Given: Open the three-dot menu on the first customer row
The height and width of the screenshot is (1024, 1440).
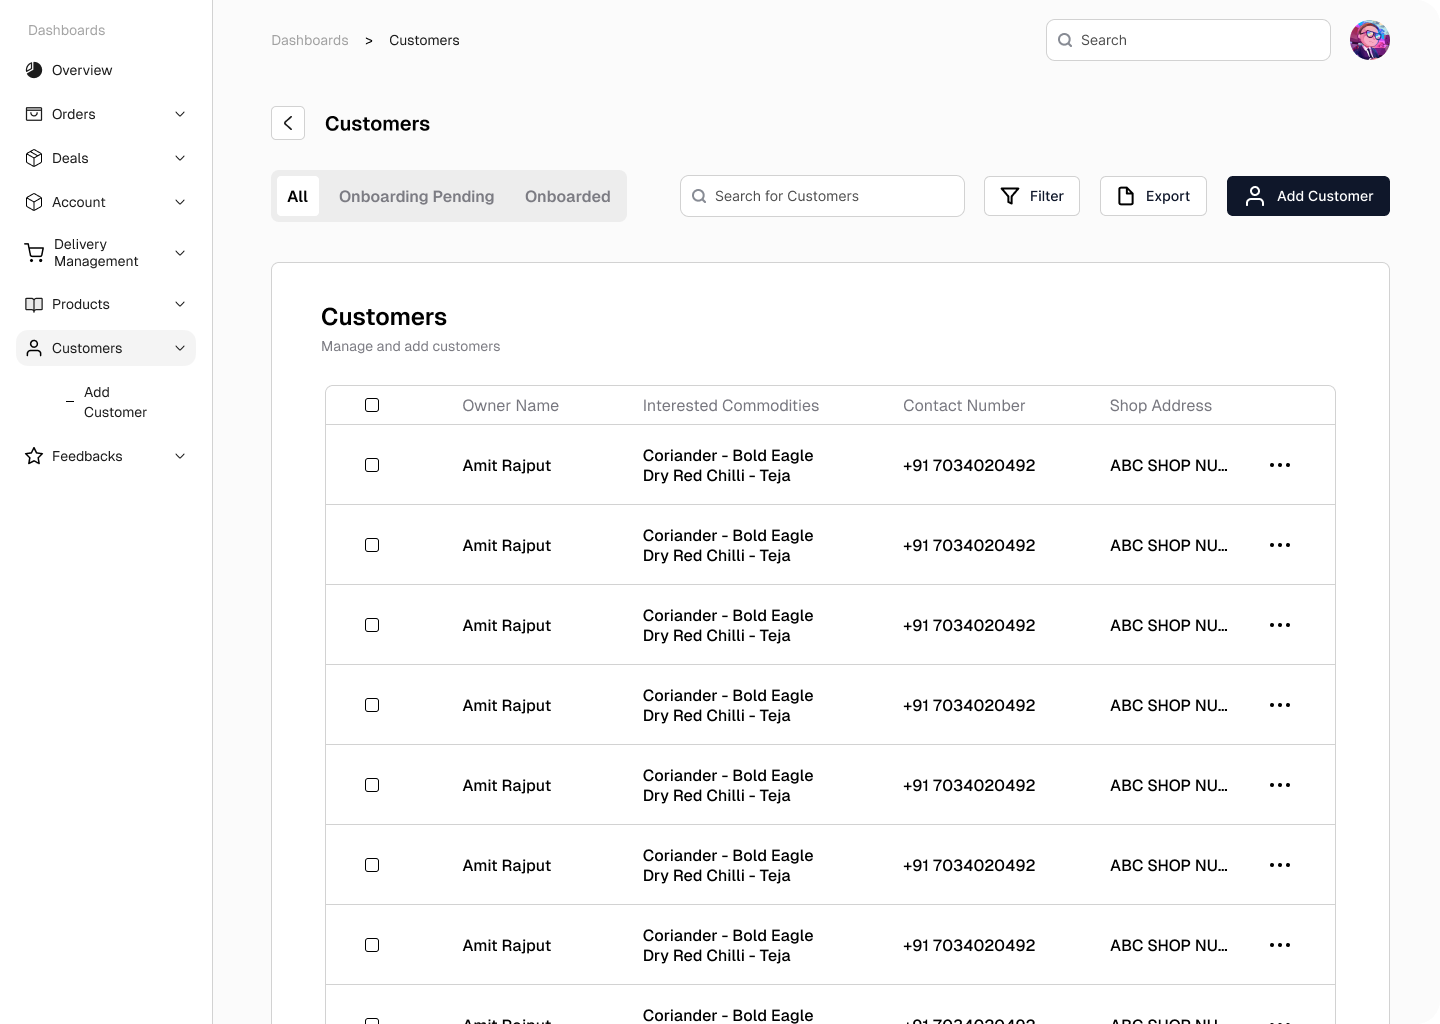Looking at the screenshot, I should [x=1280, y=465].
